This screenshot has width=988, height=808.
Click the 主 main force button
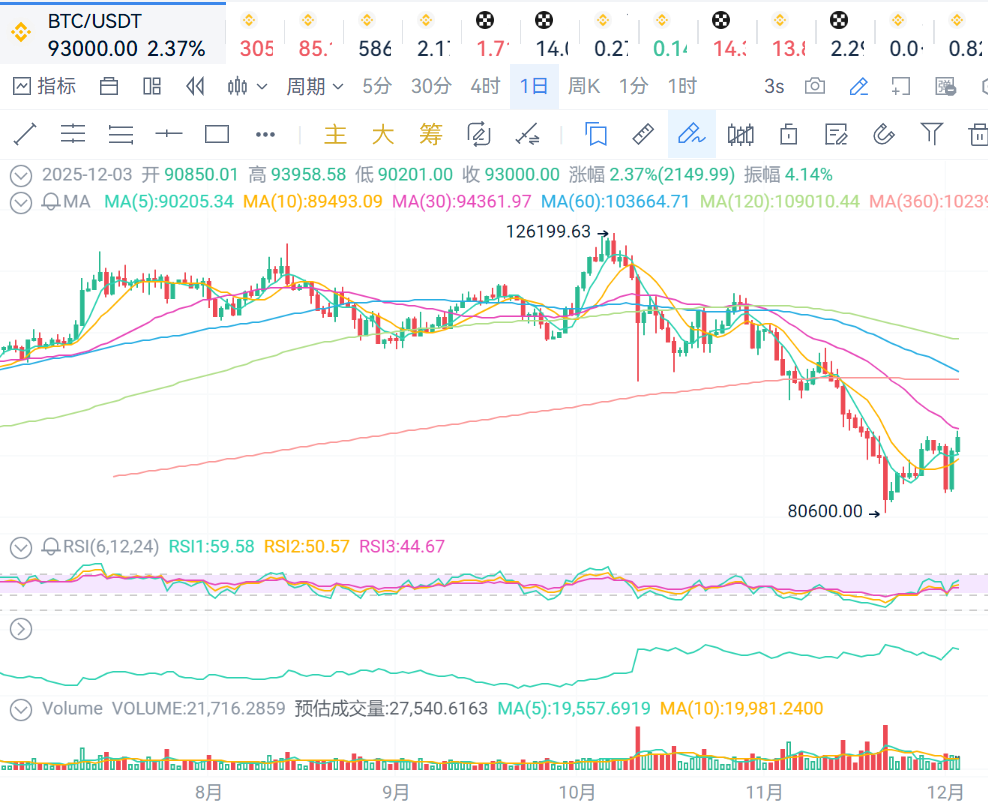336,134
